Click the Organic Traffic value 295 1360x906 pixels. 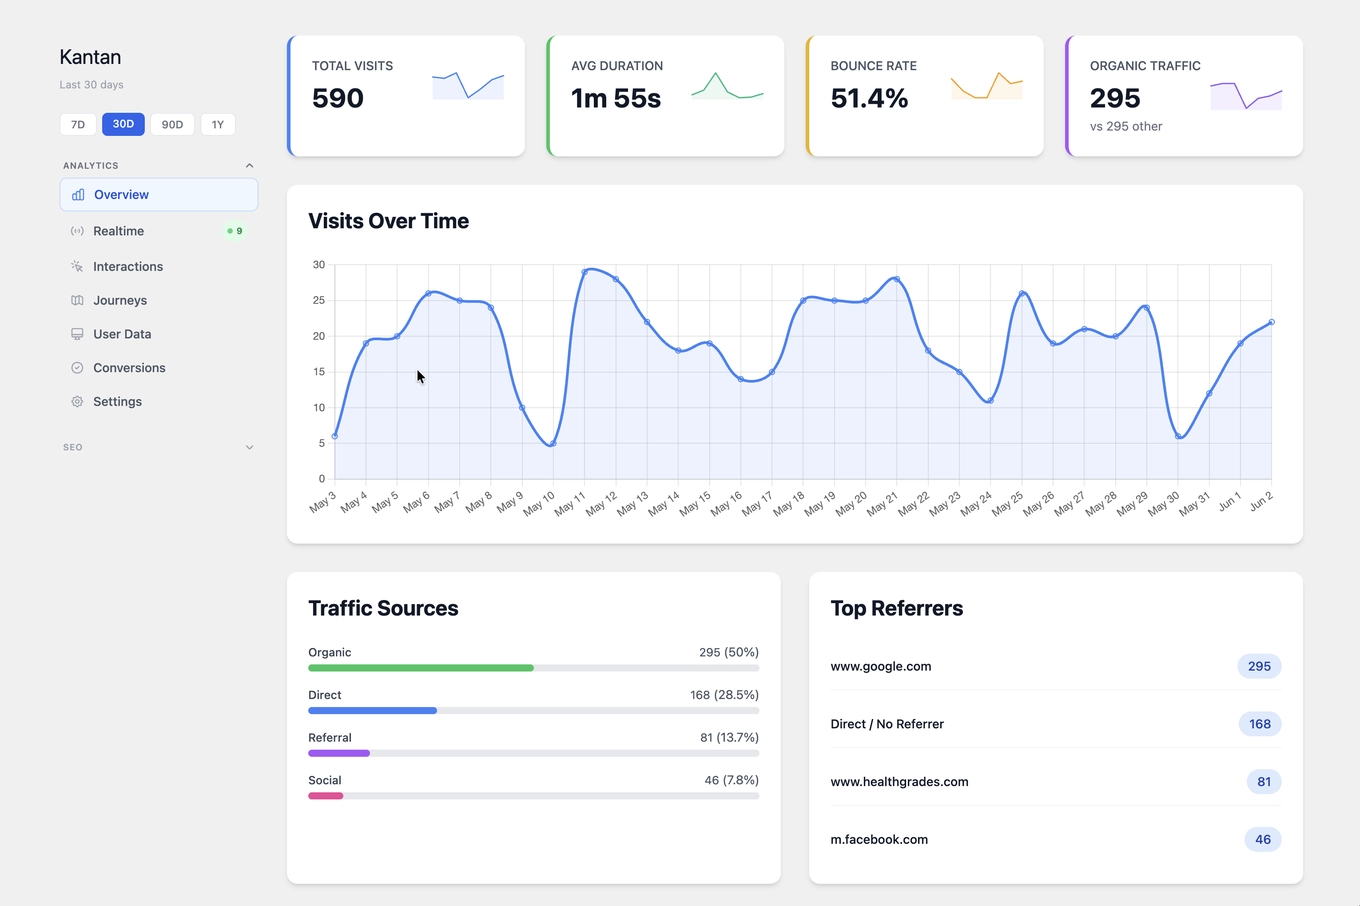(x=1115, y=98)
